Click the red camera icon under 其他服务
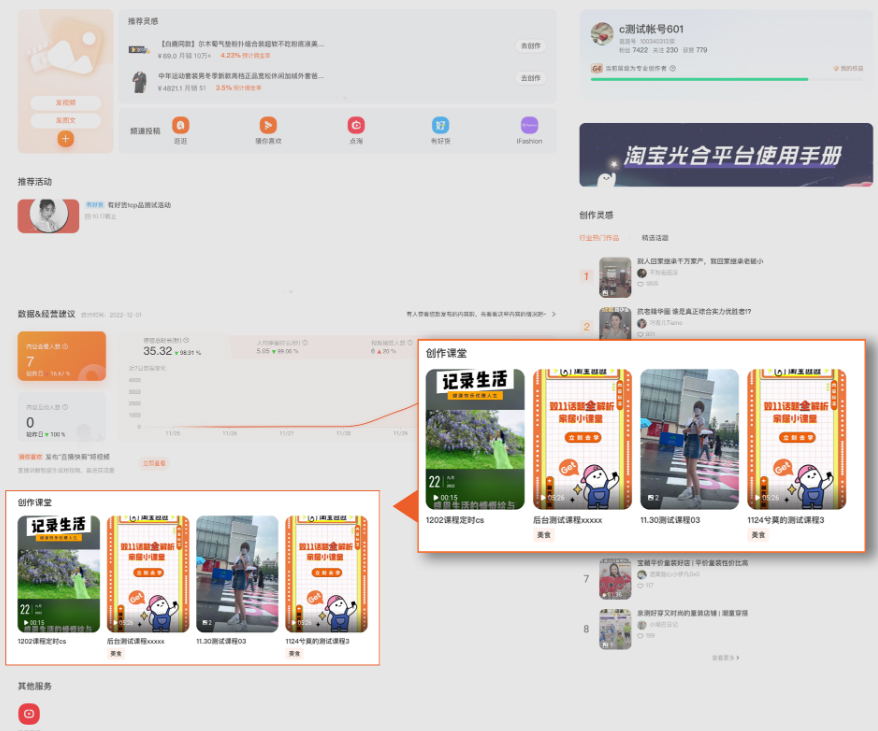The width and height of the screenshot is (878, 731). click(x=28, y=714)
